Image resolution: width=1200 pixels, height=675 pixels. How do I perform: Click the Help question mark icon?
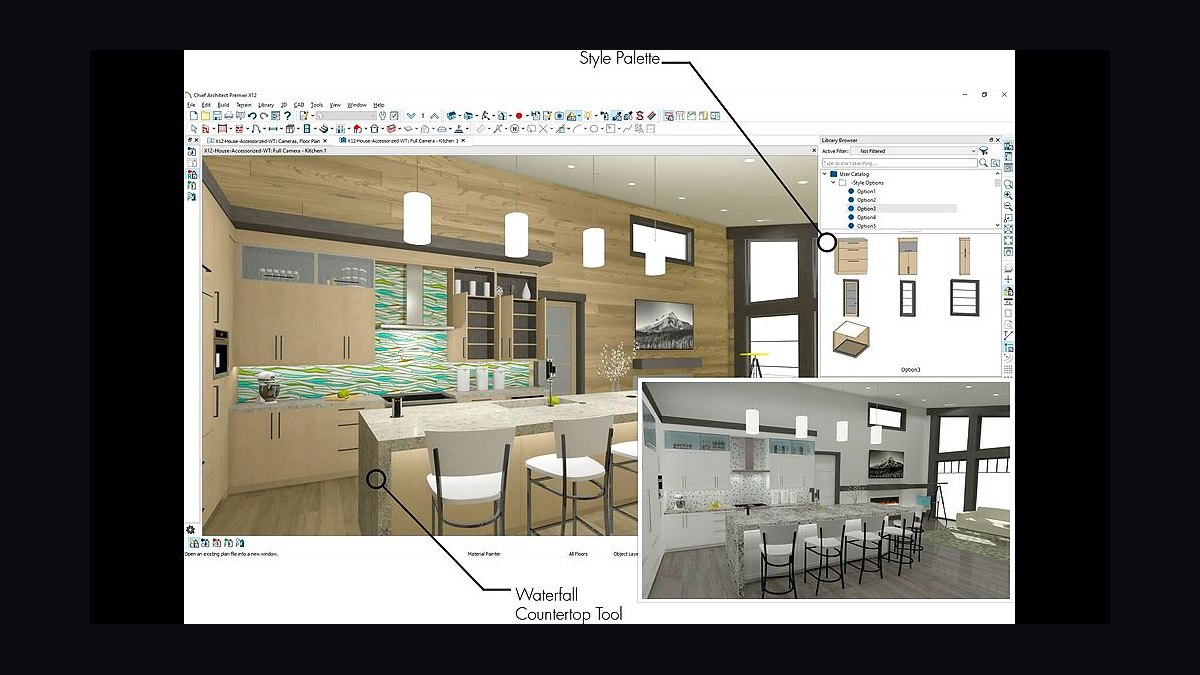287,116
